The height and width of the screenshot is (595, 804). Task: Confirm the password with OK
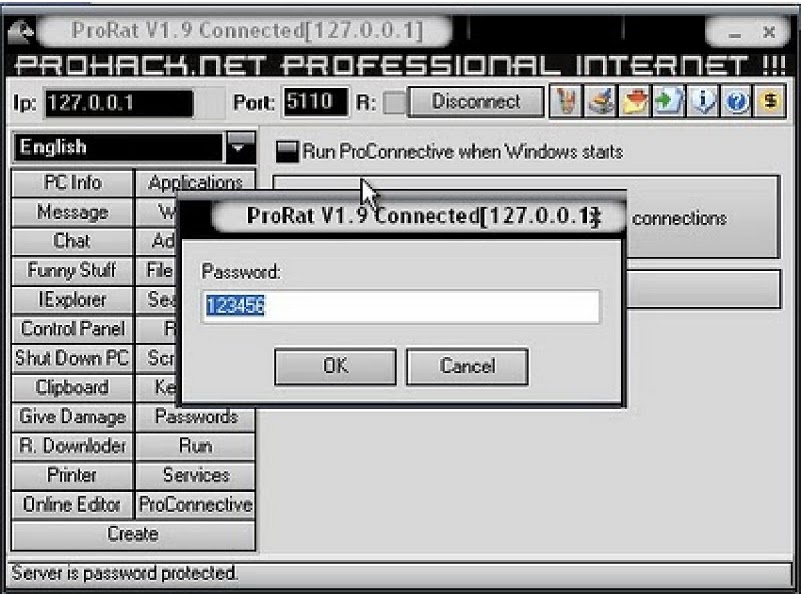click(335, 366)
